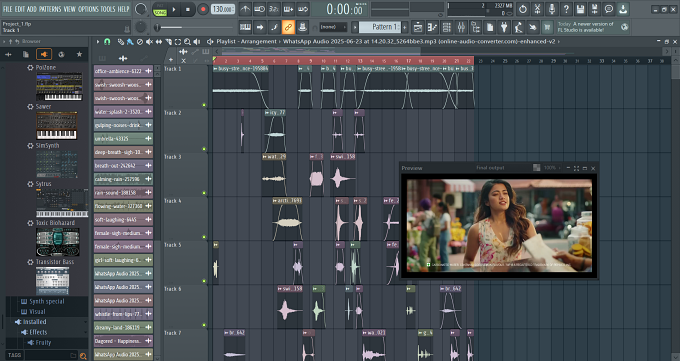Open the mixer window icon
The height and width of the screenshot is (361, 680).
pos(461,27)
